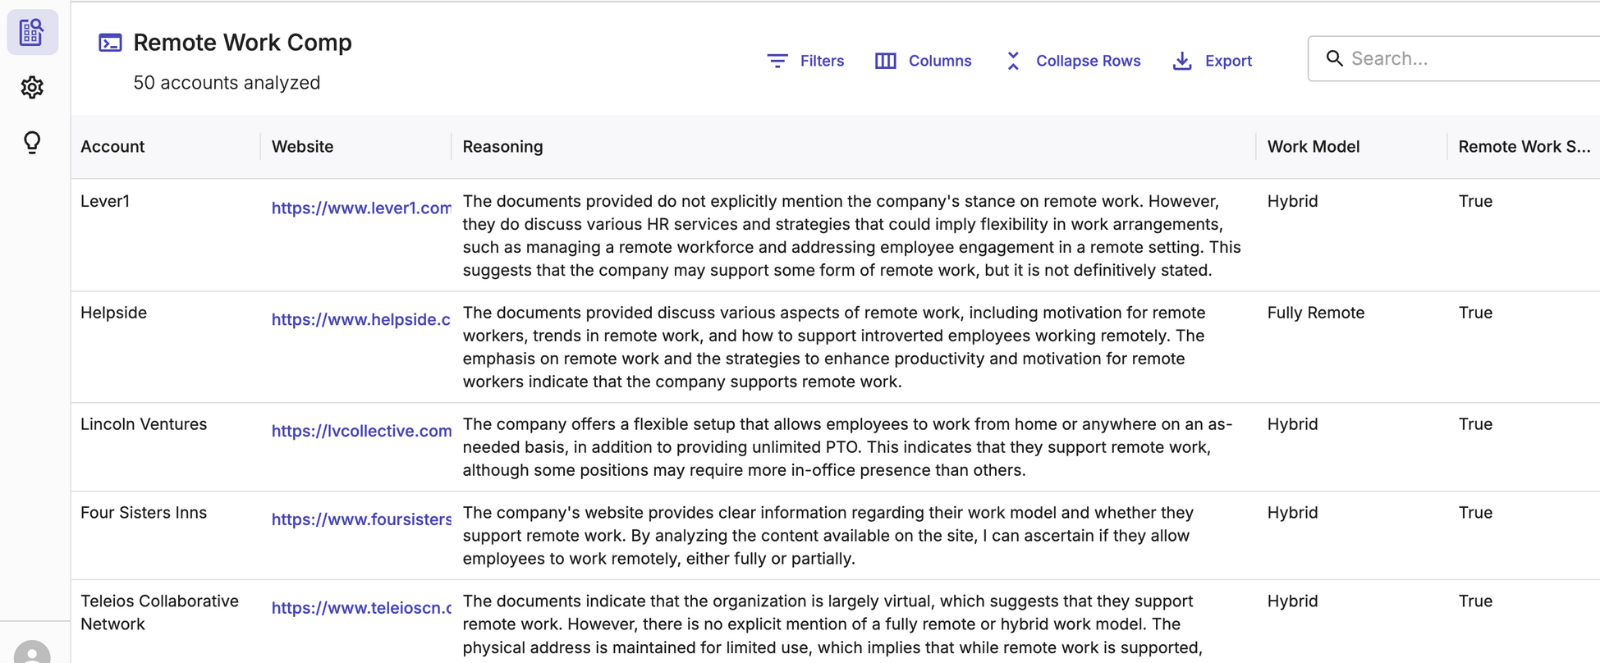Viewport: 1600px width, 663px height.
Task: Sort by the Work Model column header
Action: (x=1313, y=147)
